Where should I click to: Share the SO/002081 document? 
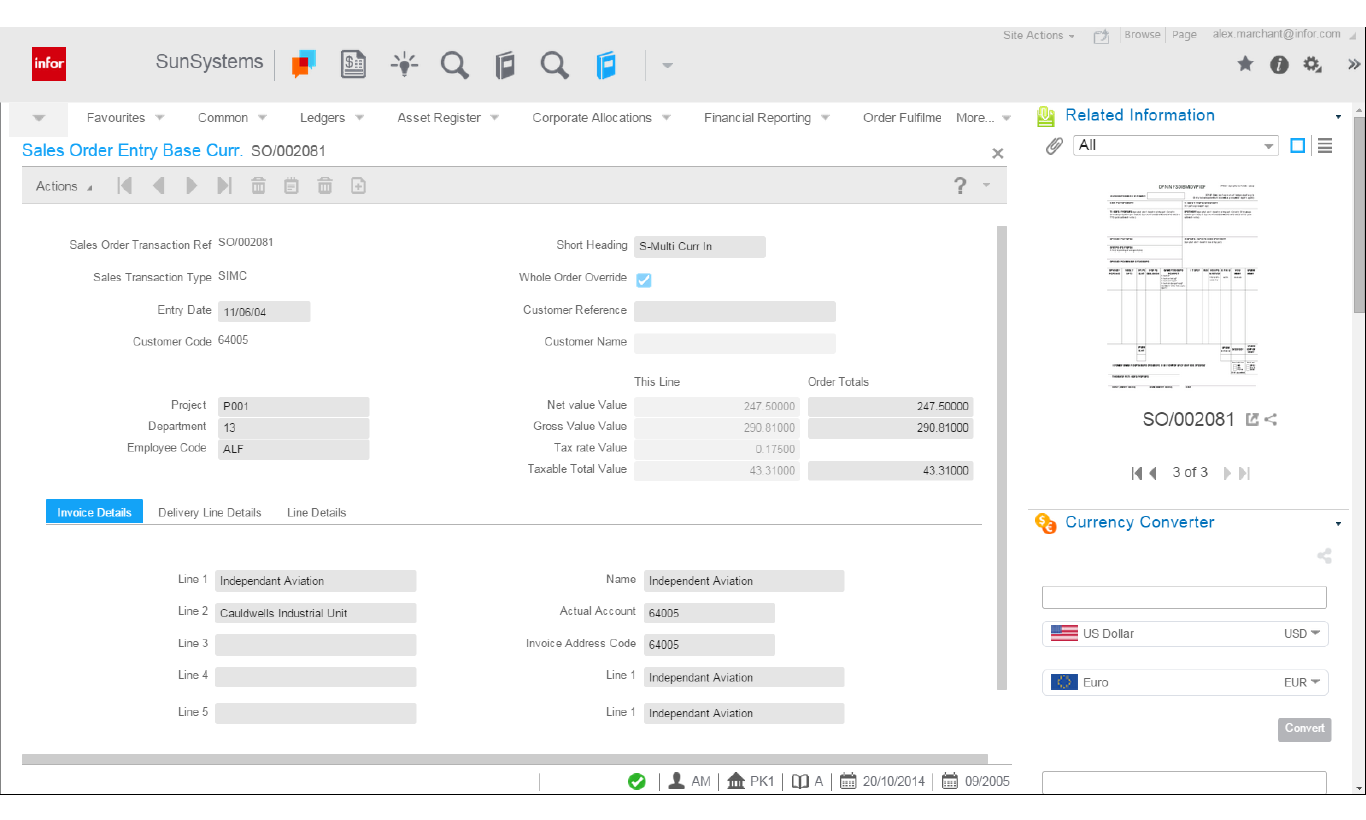click(x=1271, y=420)
